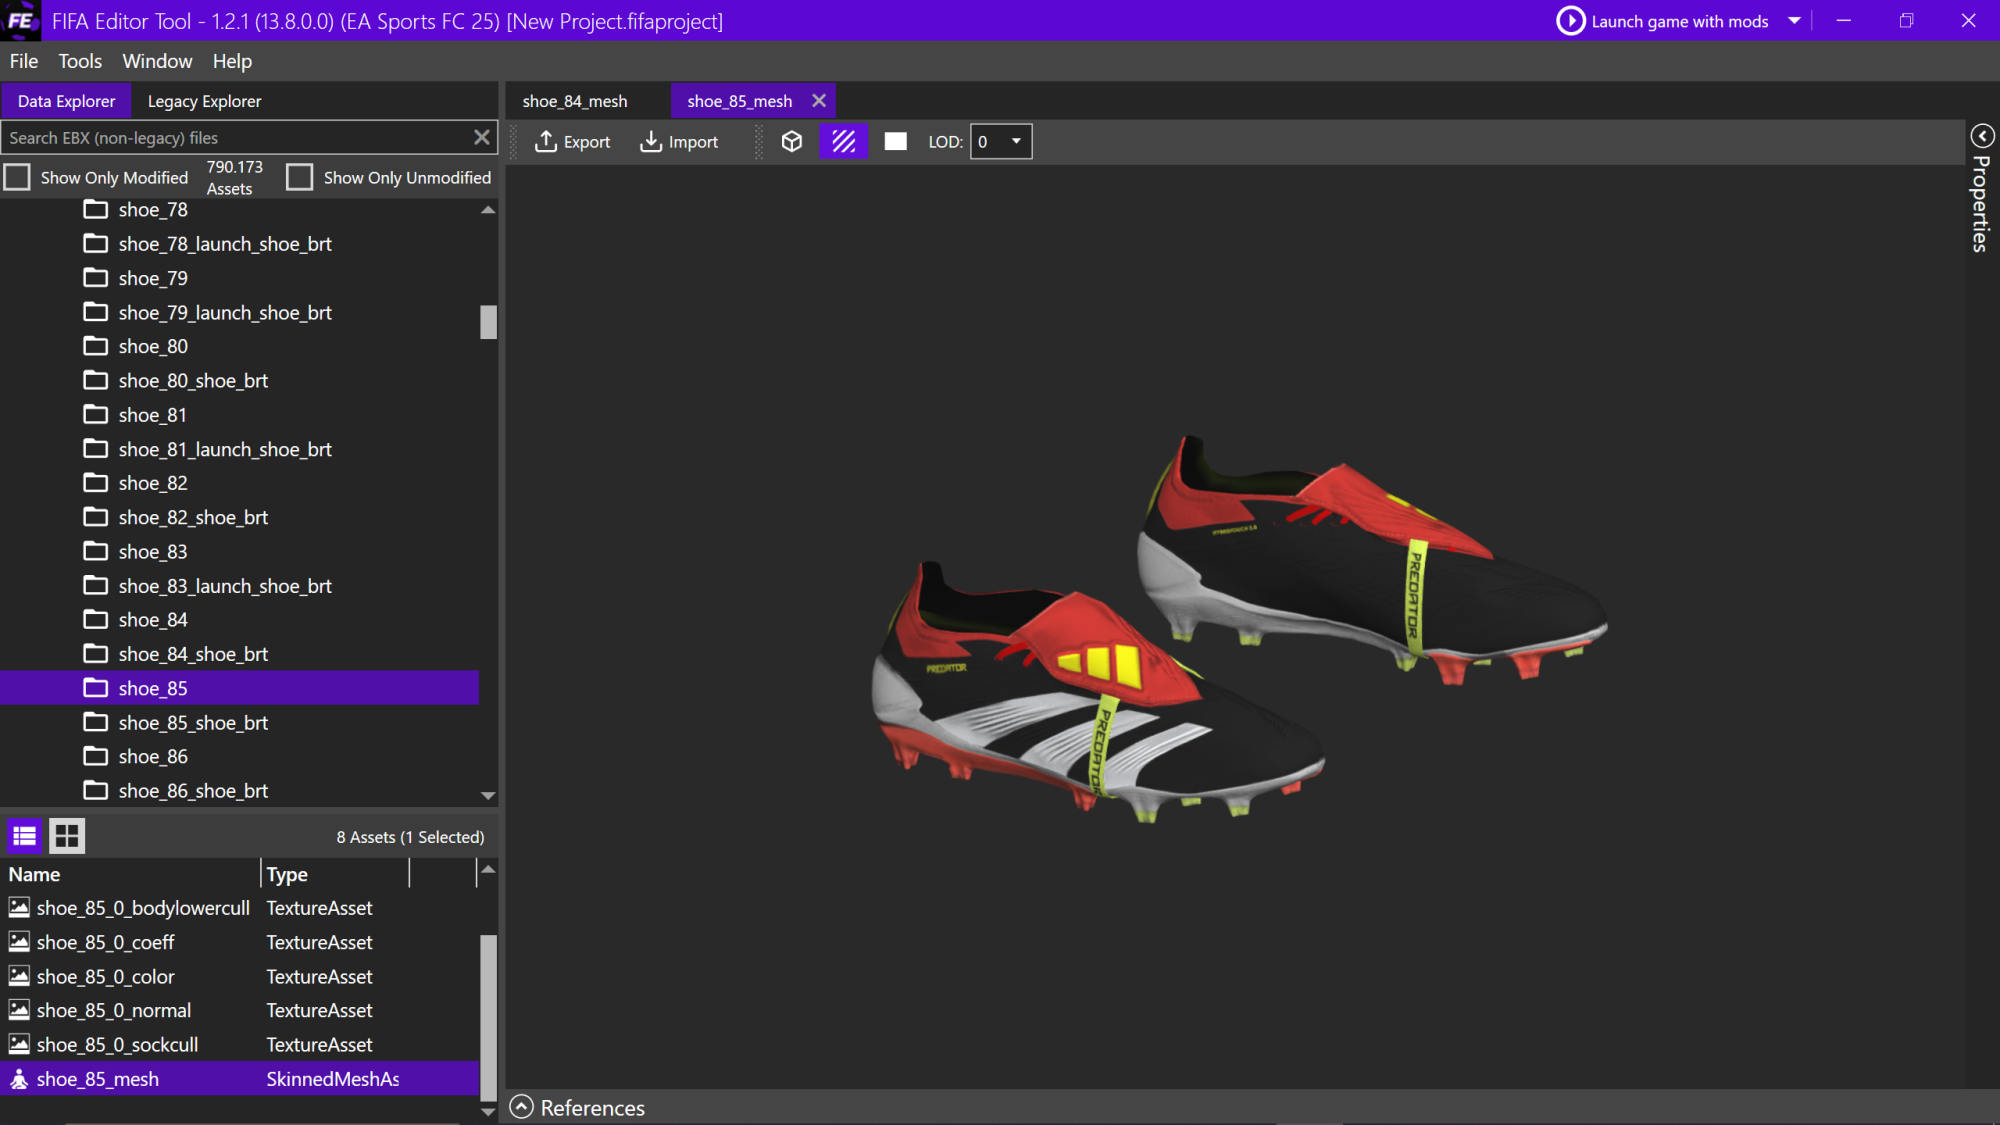Click the shoe_85_0_color texture icon

pos(19,976)
